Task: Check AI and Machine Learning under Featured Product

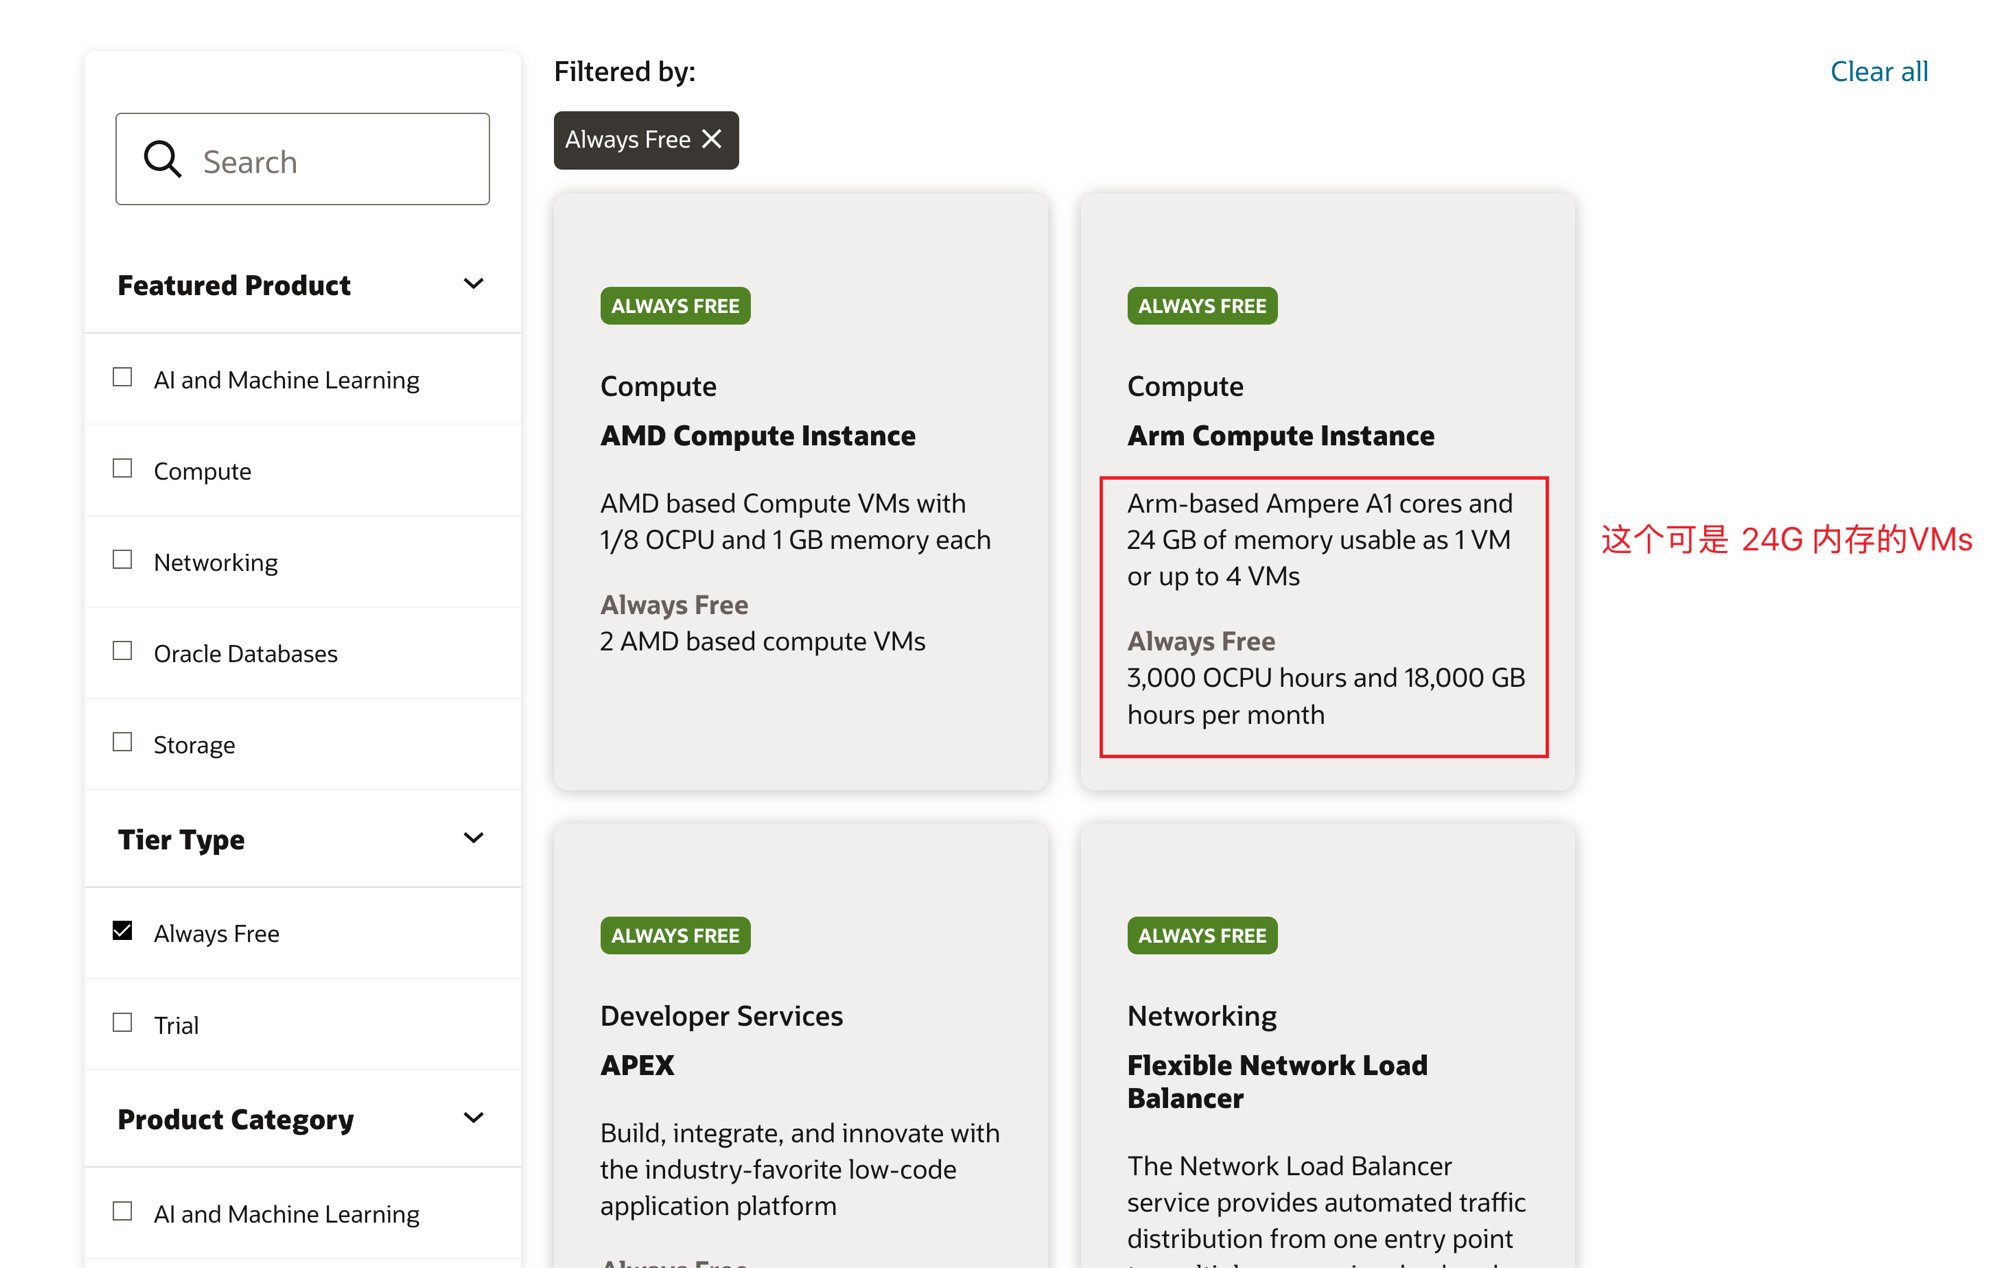Action: tap(122, 377)
